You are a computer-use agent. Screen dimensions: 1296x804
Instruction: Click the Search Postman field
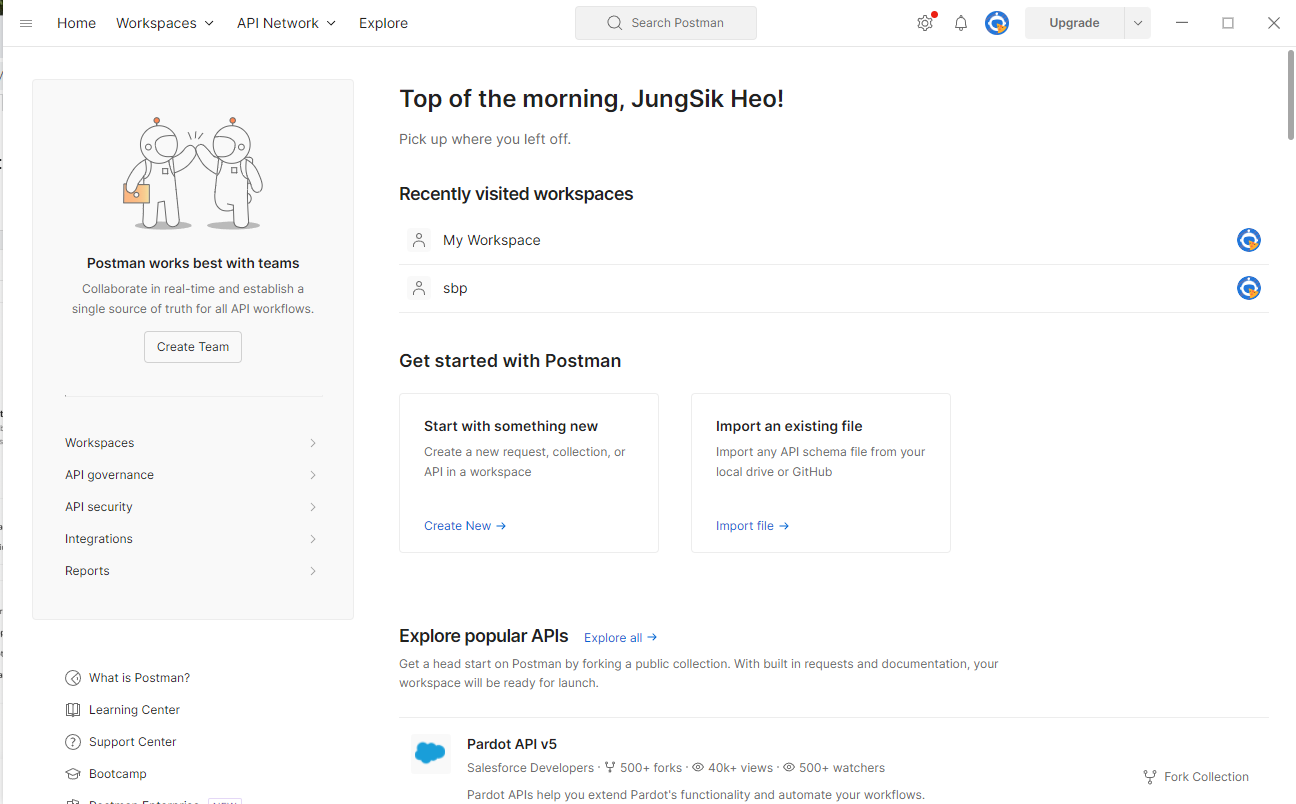pos(666,23)
